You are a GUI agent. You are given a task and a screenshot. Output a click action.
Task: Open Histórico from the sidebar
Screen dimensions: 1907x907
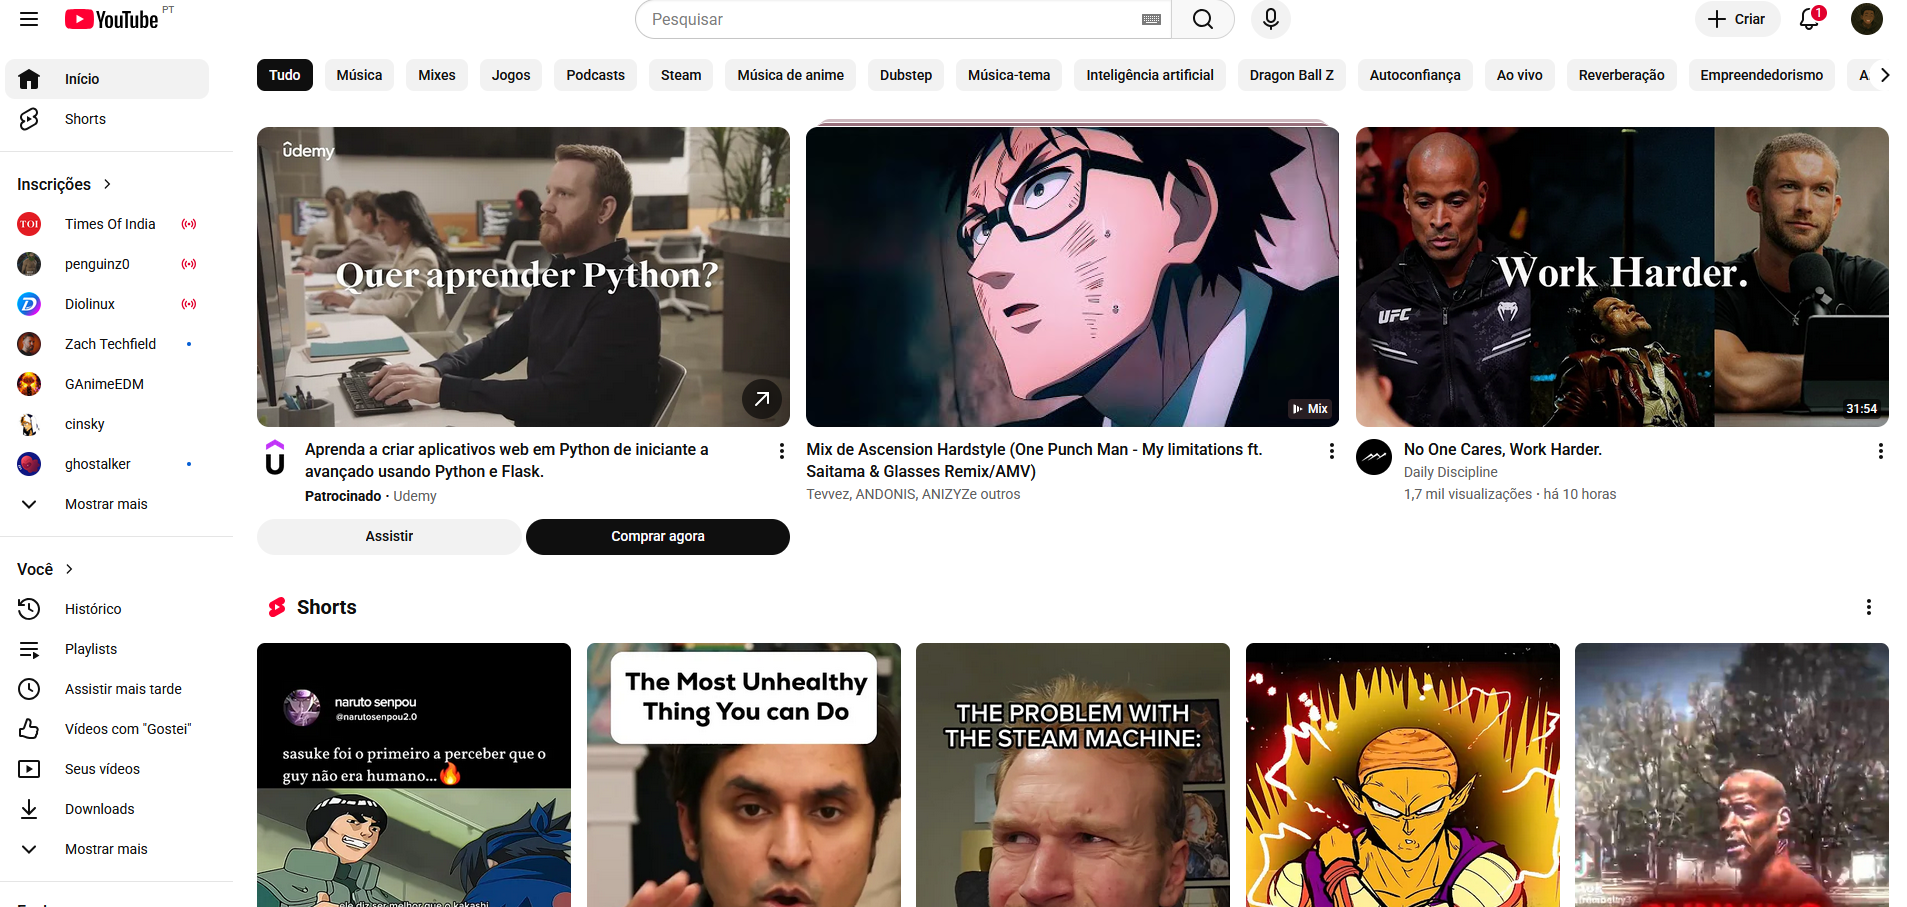93,608
